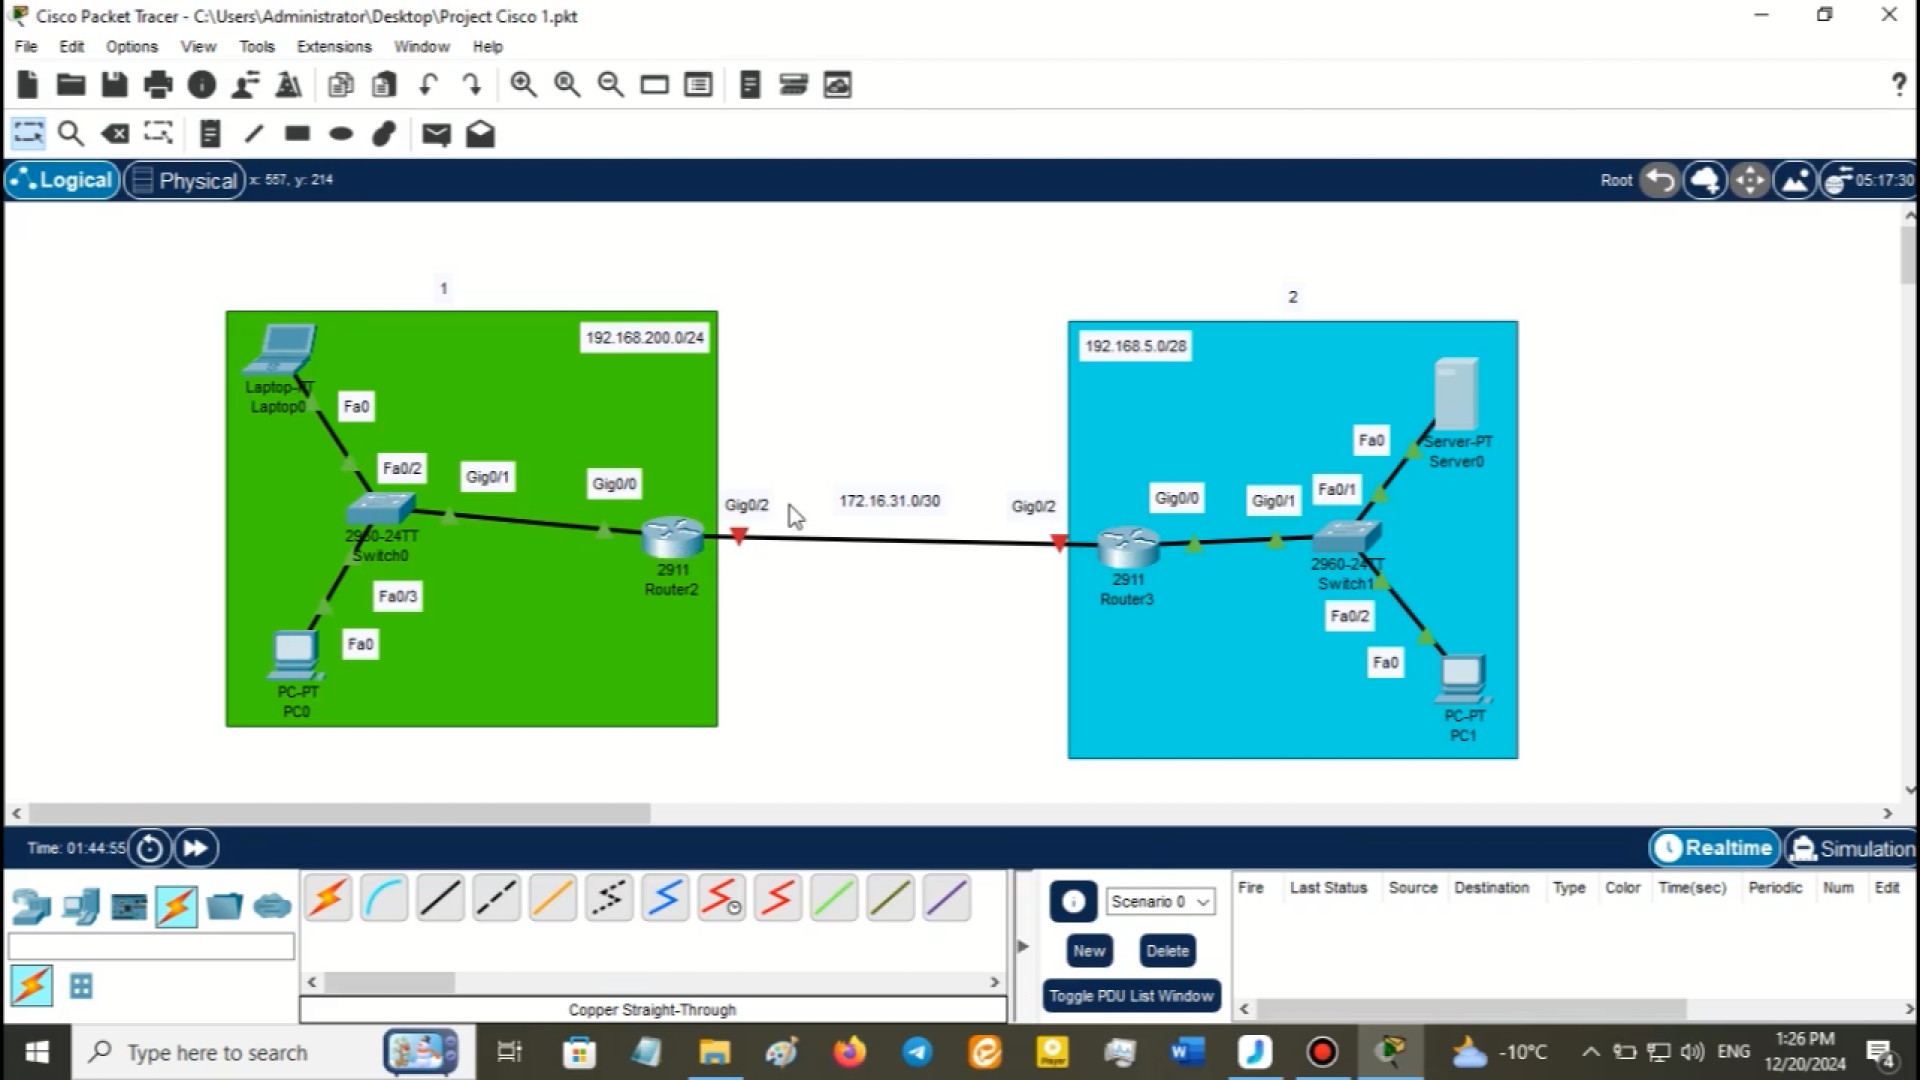This screenshot has width=1920, height=1080.
Task: Click Toggle PDU List Window button
Action: (1131, 996)
